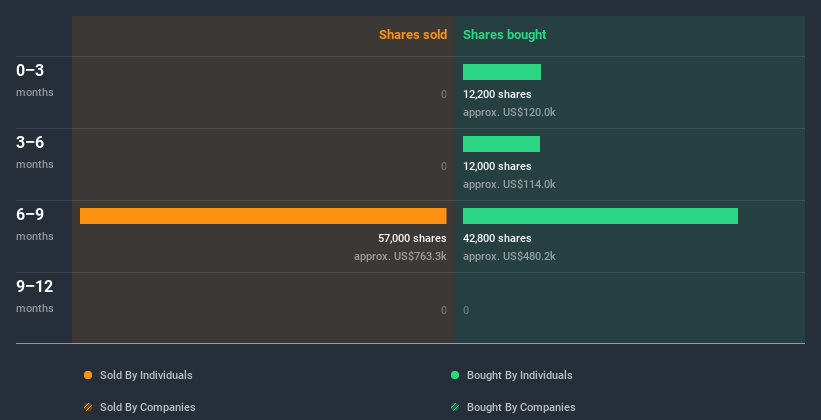Image resolution: width=821 pixels, height=420 pixels.
Task: Select the Sold By Individuals legend label
Action: 146,375
